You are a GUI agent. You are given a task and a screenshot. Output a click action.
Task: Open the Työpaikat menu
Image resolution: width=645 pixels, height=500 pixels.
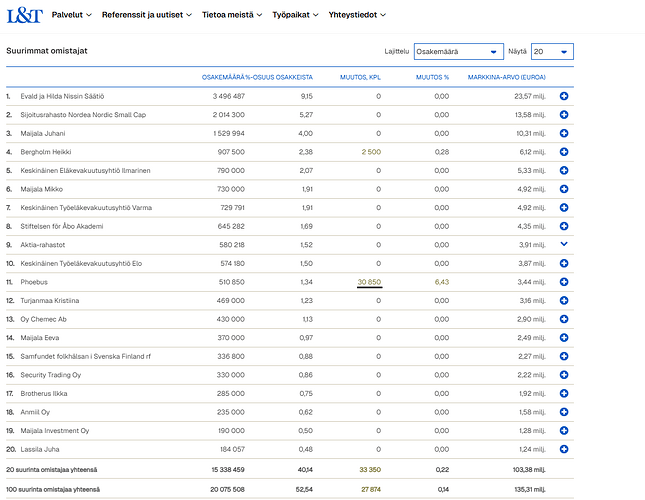[295, 15]
